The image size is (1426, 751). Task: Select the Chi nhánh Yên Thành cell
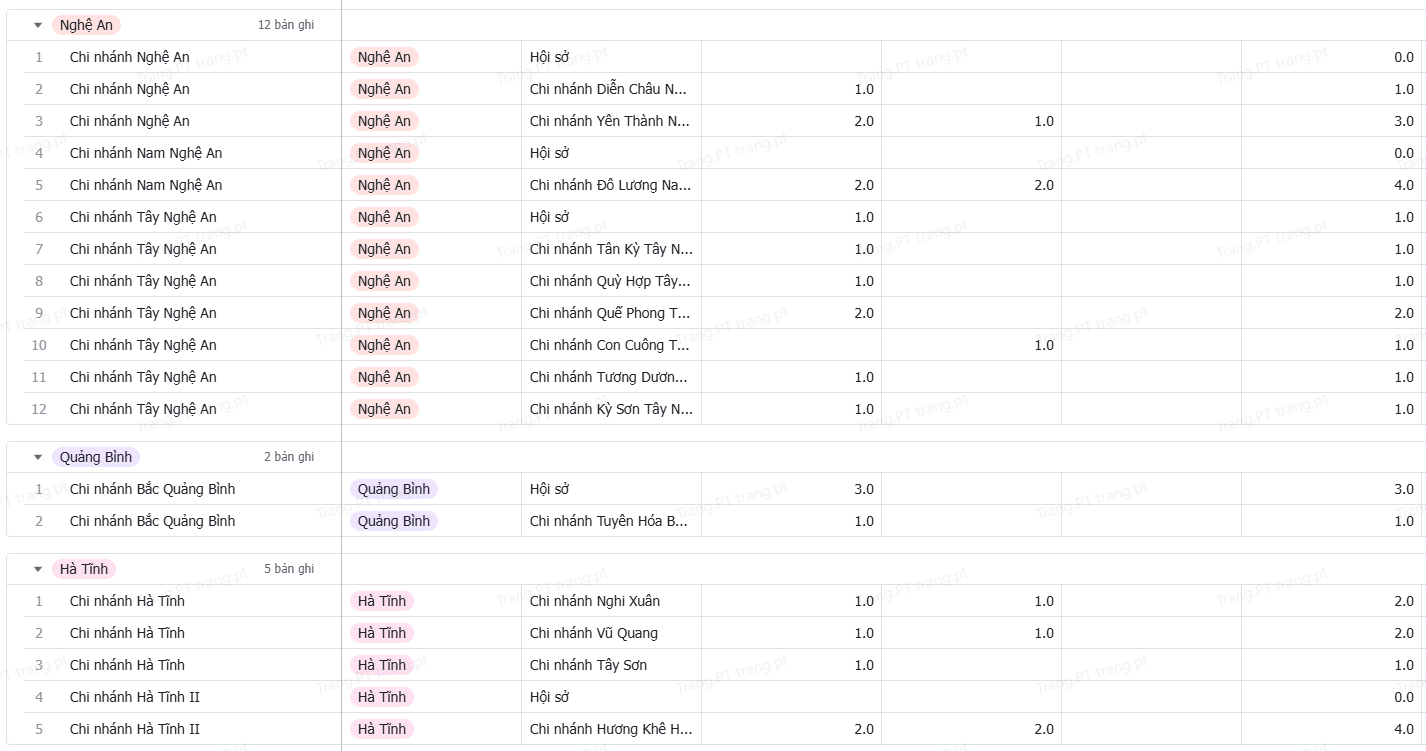[x=610, y=121]
